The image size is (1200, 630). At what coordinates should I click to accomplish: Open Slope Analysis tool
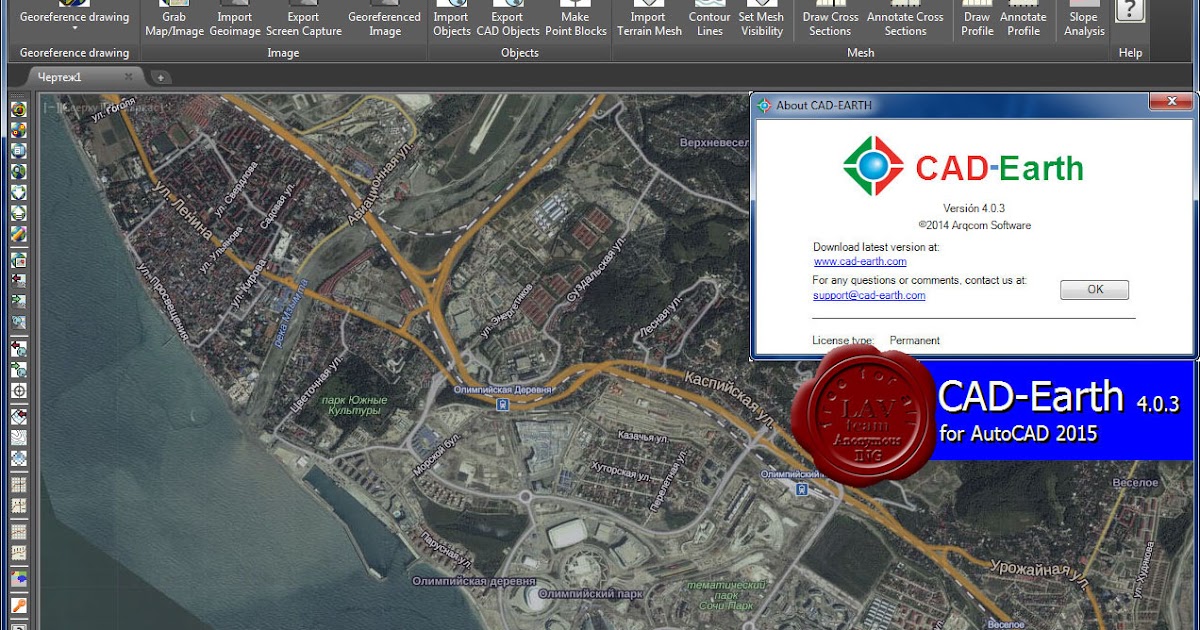point(1084,20)
